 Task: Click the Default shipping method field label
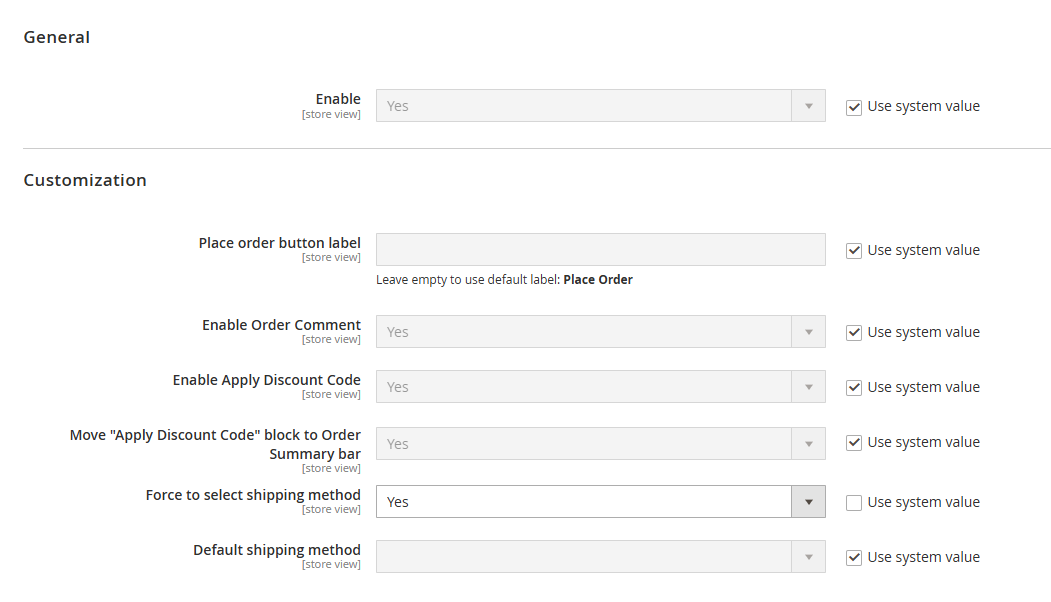pyautogui.click(x=277, y=550)
